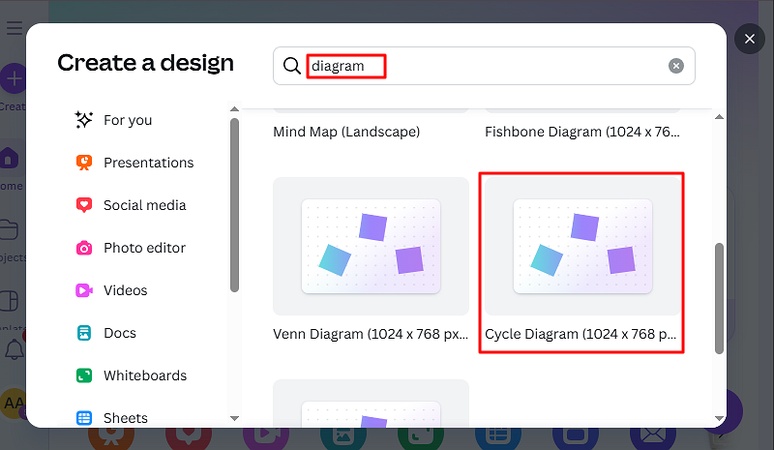
Task: Select the Photo editor category
Action: [x=145, y=248]
